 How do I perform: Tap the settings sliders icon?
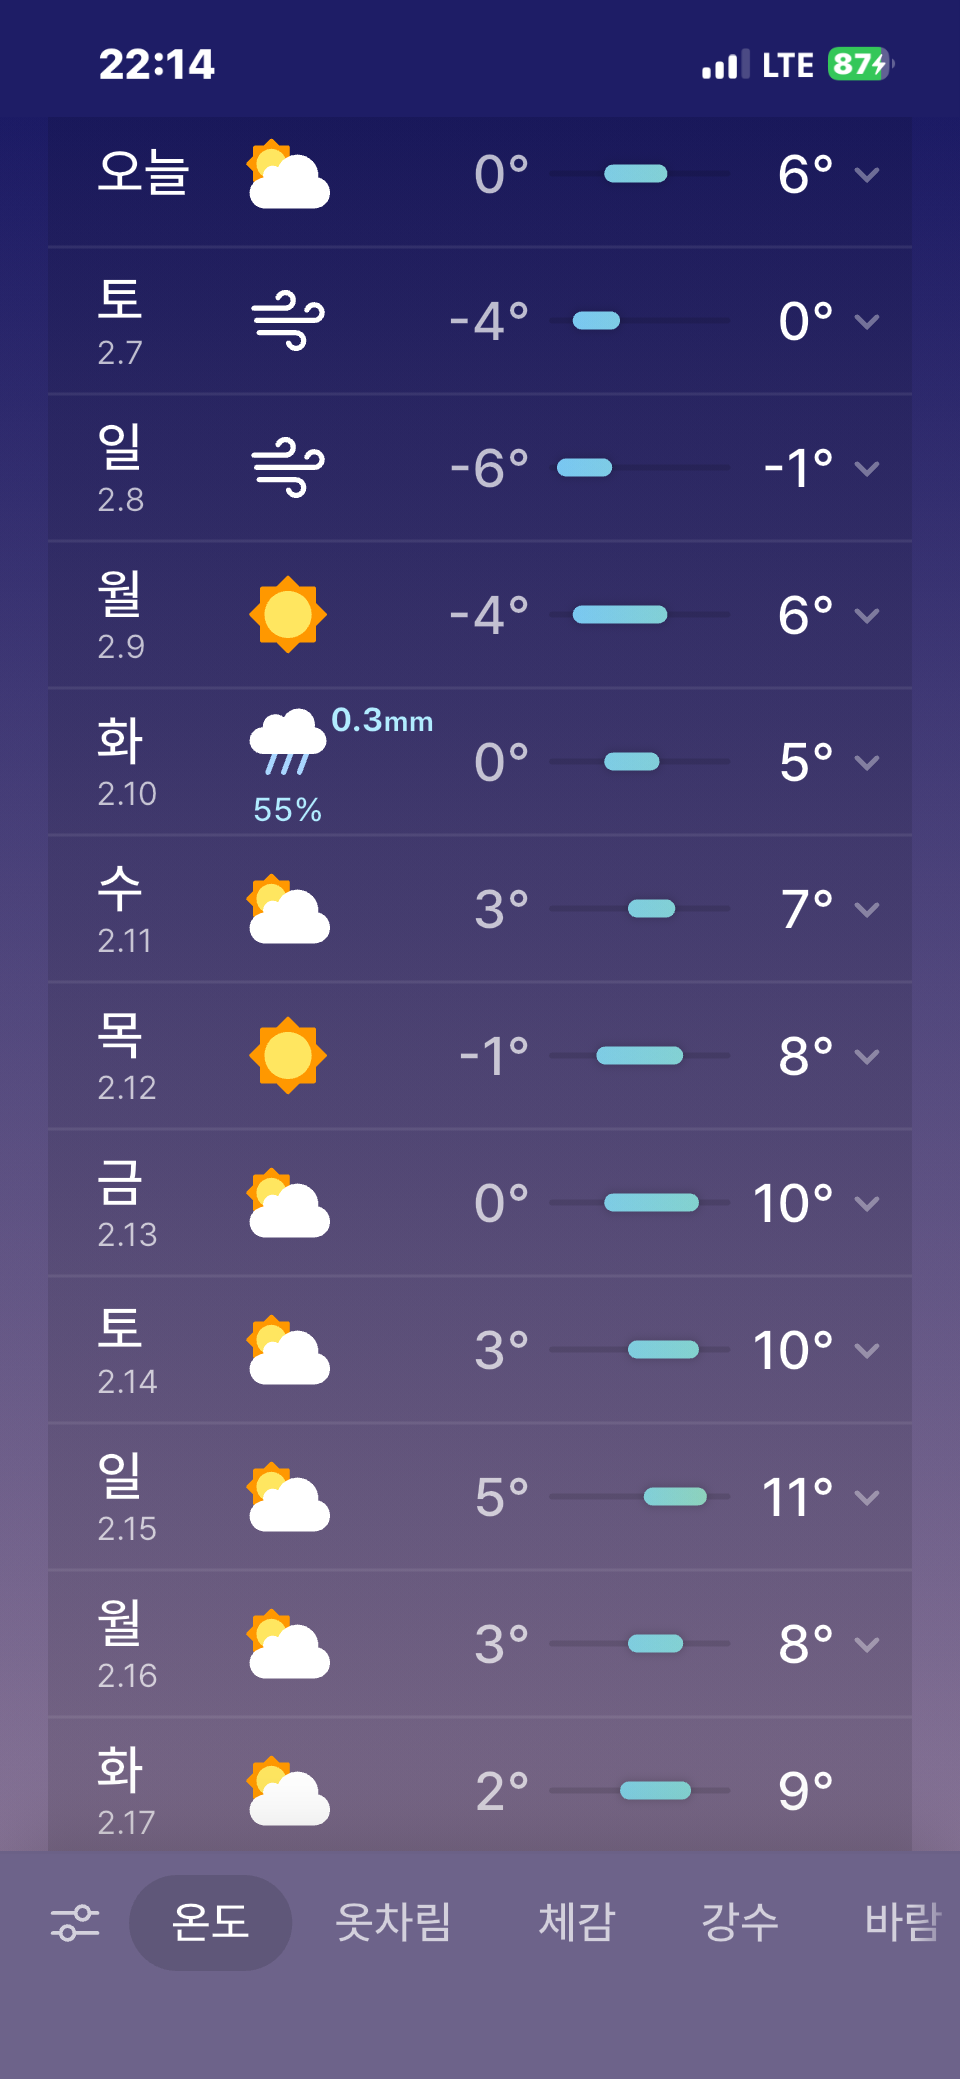click(75, 1922)
